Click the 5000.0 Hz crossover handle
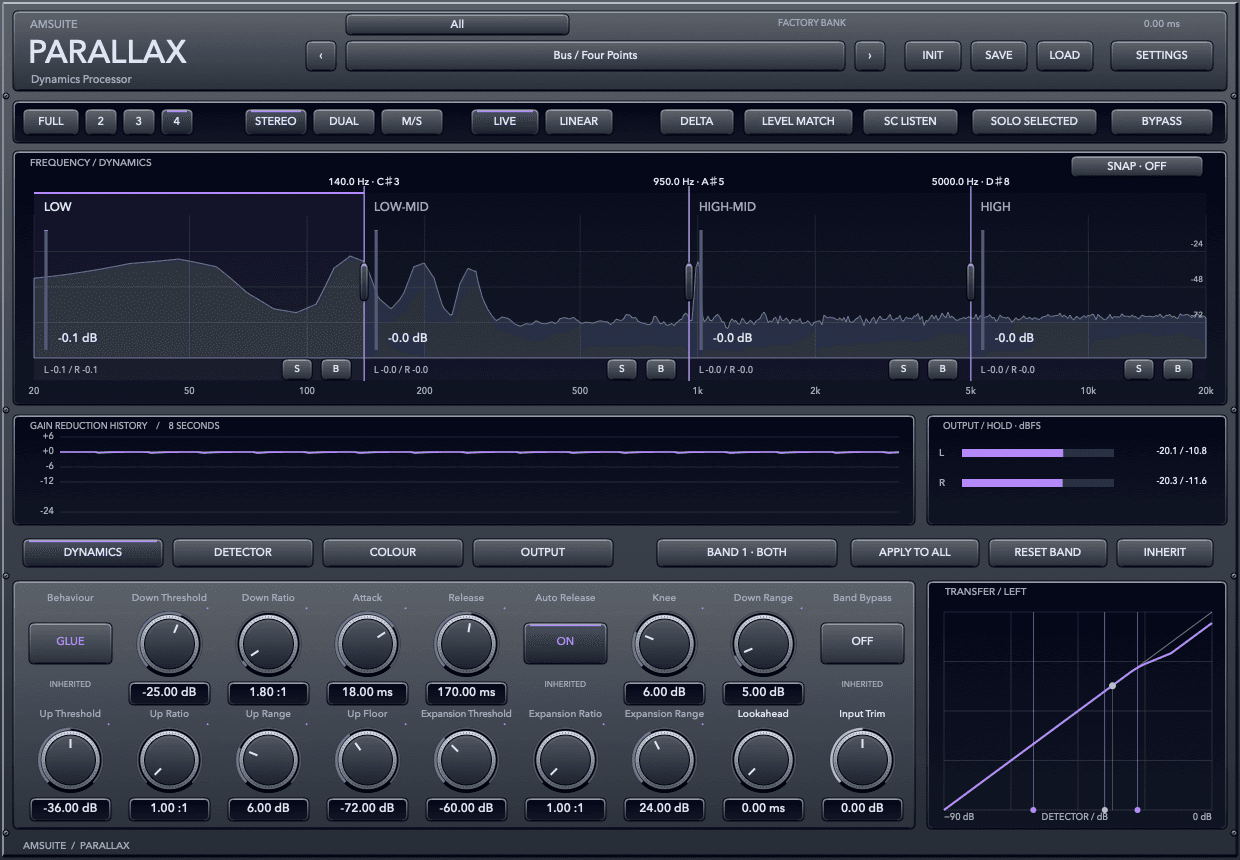Image resolution: width=1240 pixels, height=860 pixels. tap(970, 282)
